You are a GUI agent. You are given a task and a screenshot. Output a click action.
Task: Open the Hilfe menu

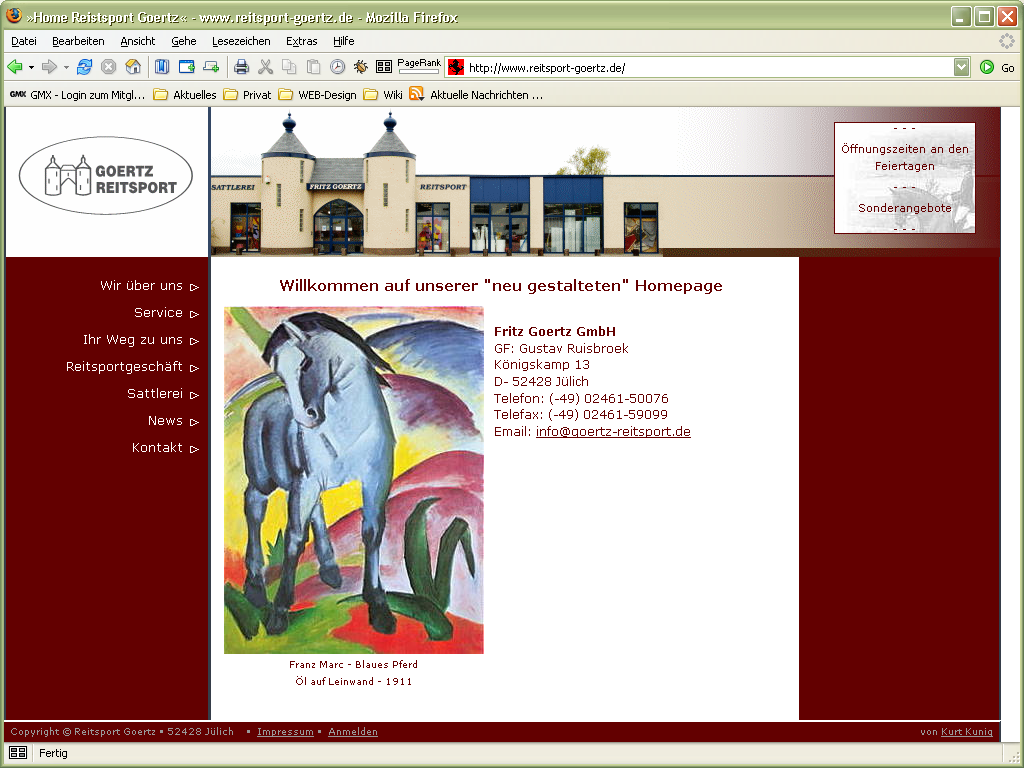pyautogui.click(x=344, y=41)
